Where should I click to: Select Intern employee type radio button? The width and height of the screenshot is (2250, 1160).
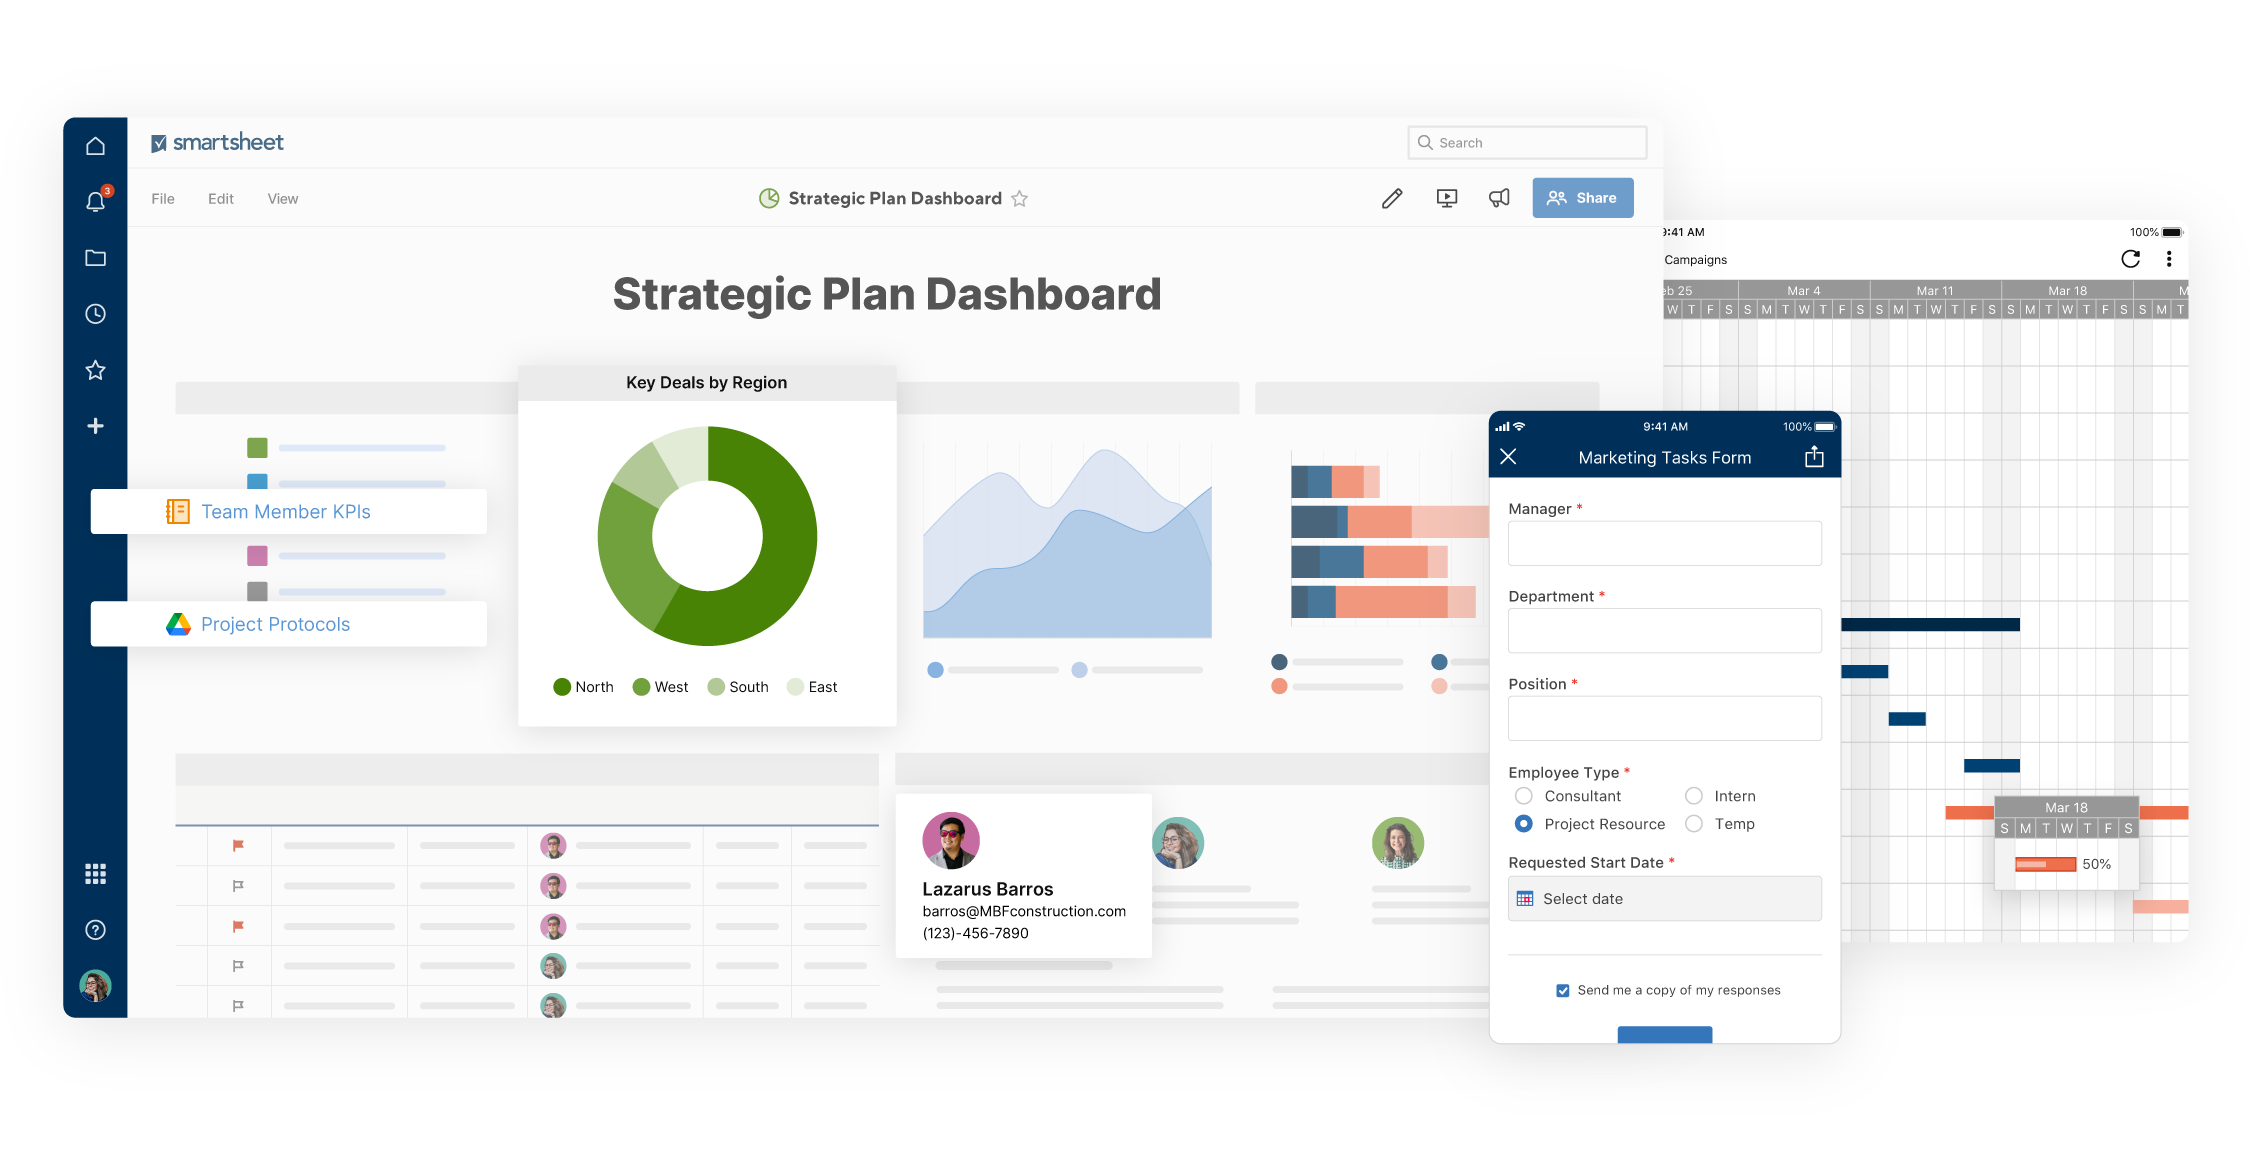(1692, 795)
